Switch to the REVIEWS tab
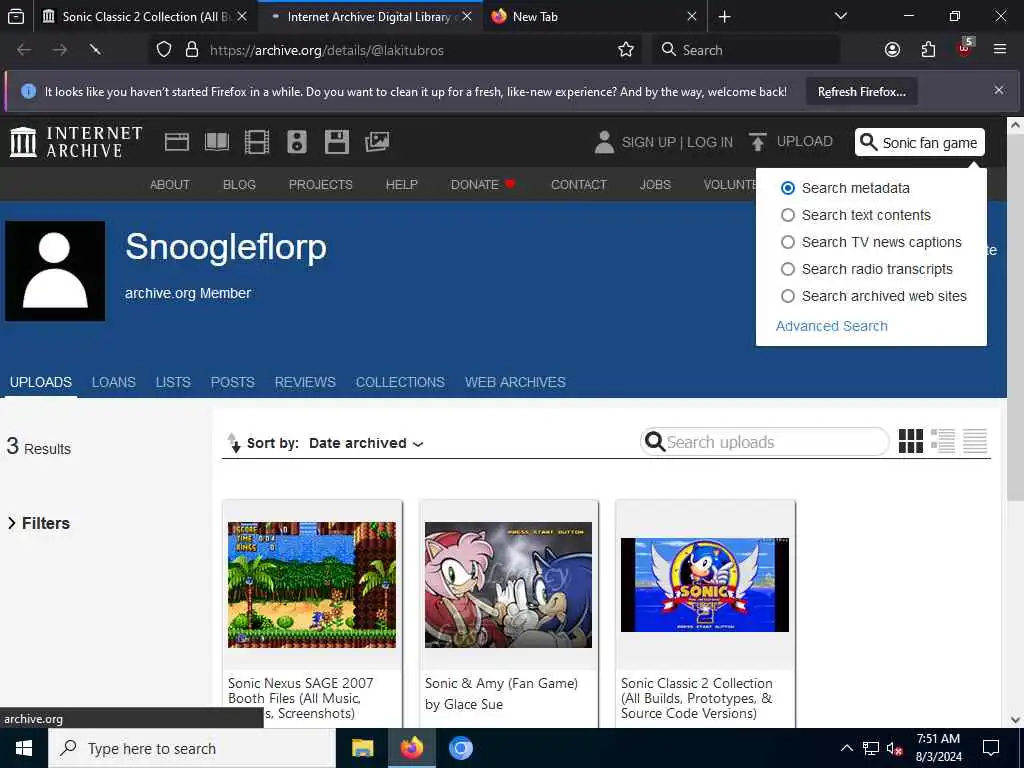1024x768 pixels. tap(305, 382)
